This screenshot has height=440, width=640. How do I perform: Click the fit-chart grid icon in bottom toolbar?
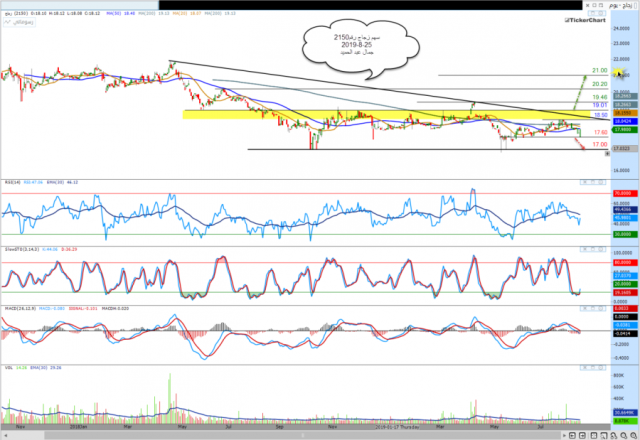click(594, 436)
